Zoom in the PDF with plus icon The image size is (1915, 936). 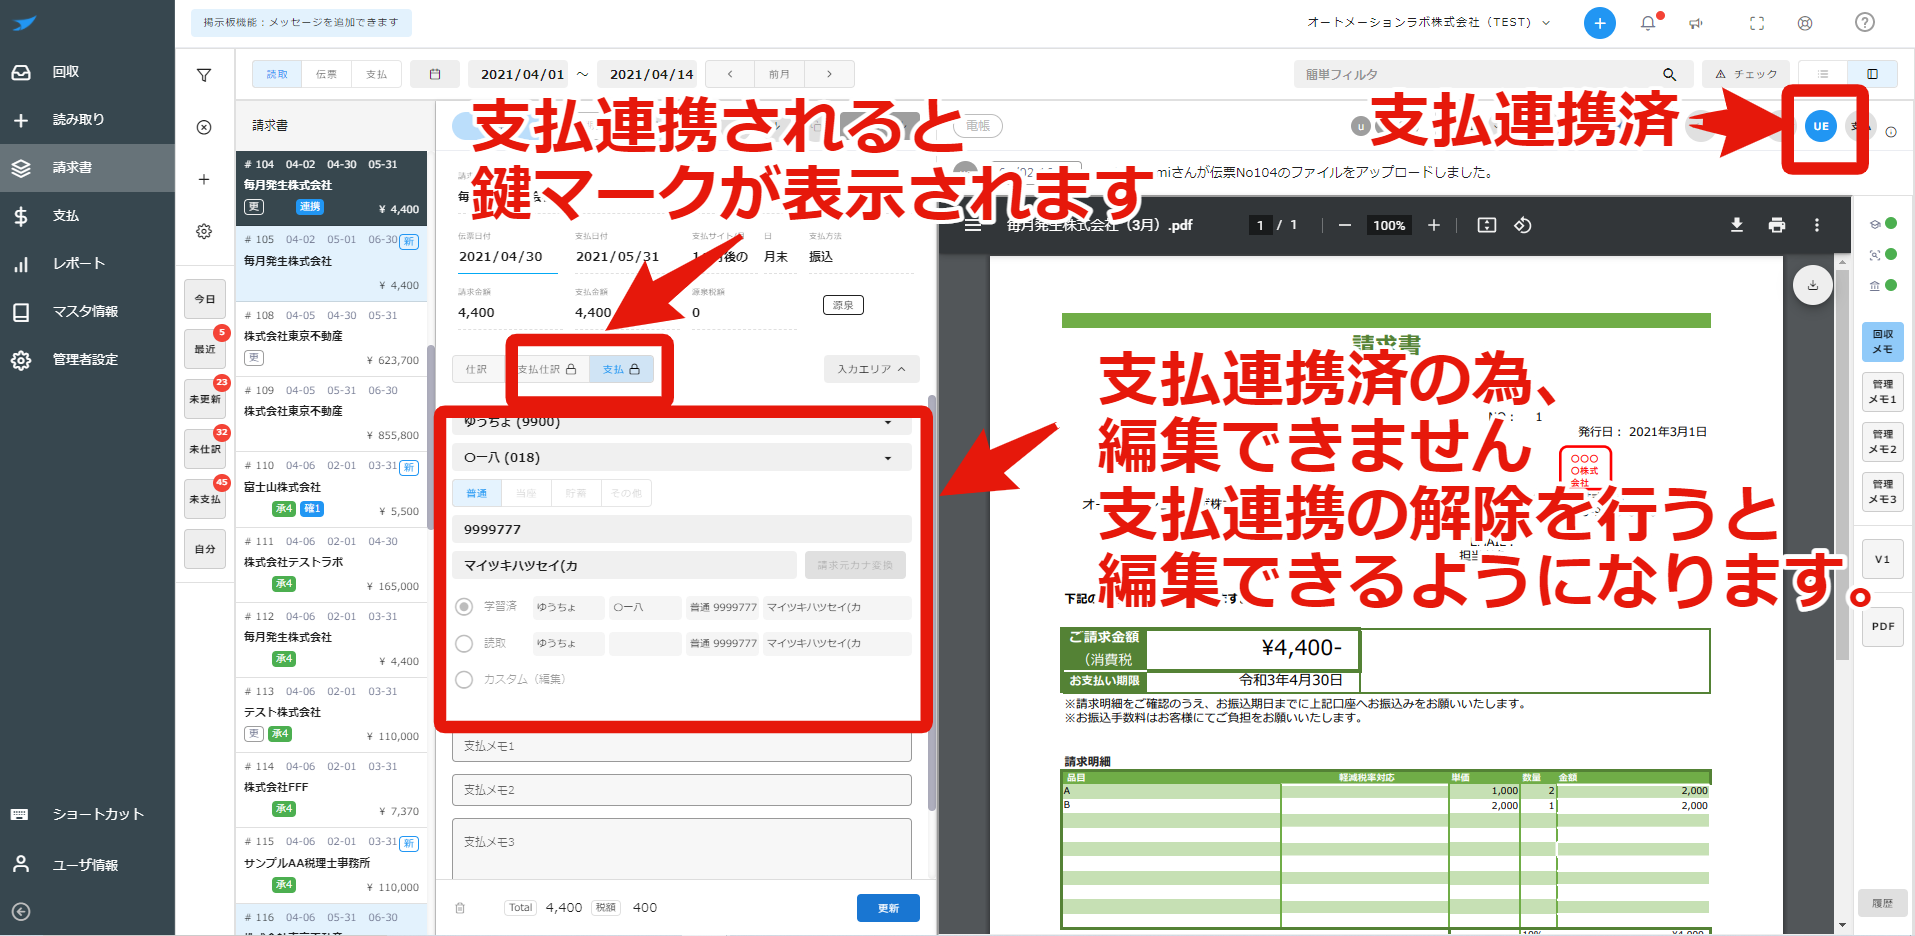coord(1434,225)
